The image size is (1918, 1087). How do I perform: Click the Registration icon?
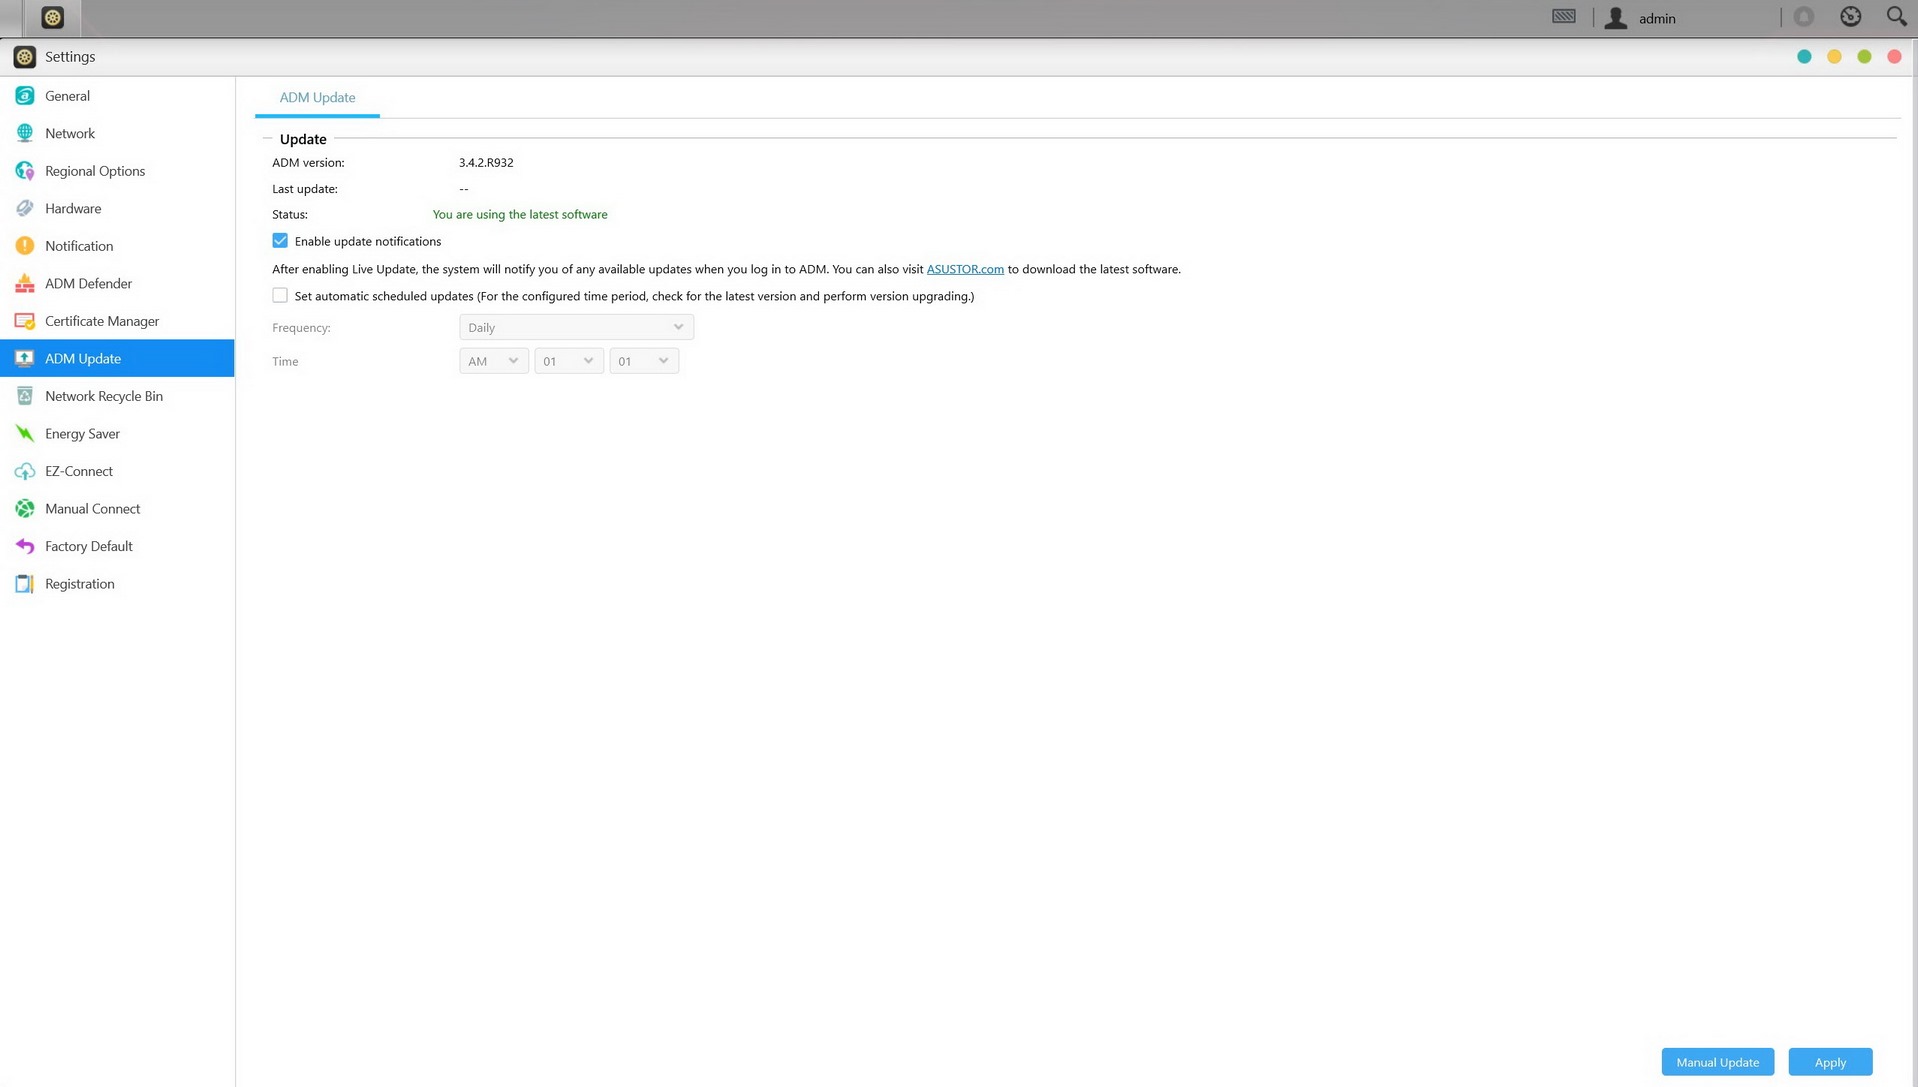click(25, 584)
